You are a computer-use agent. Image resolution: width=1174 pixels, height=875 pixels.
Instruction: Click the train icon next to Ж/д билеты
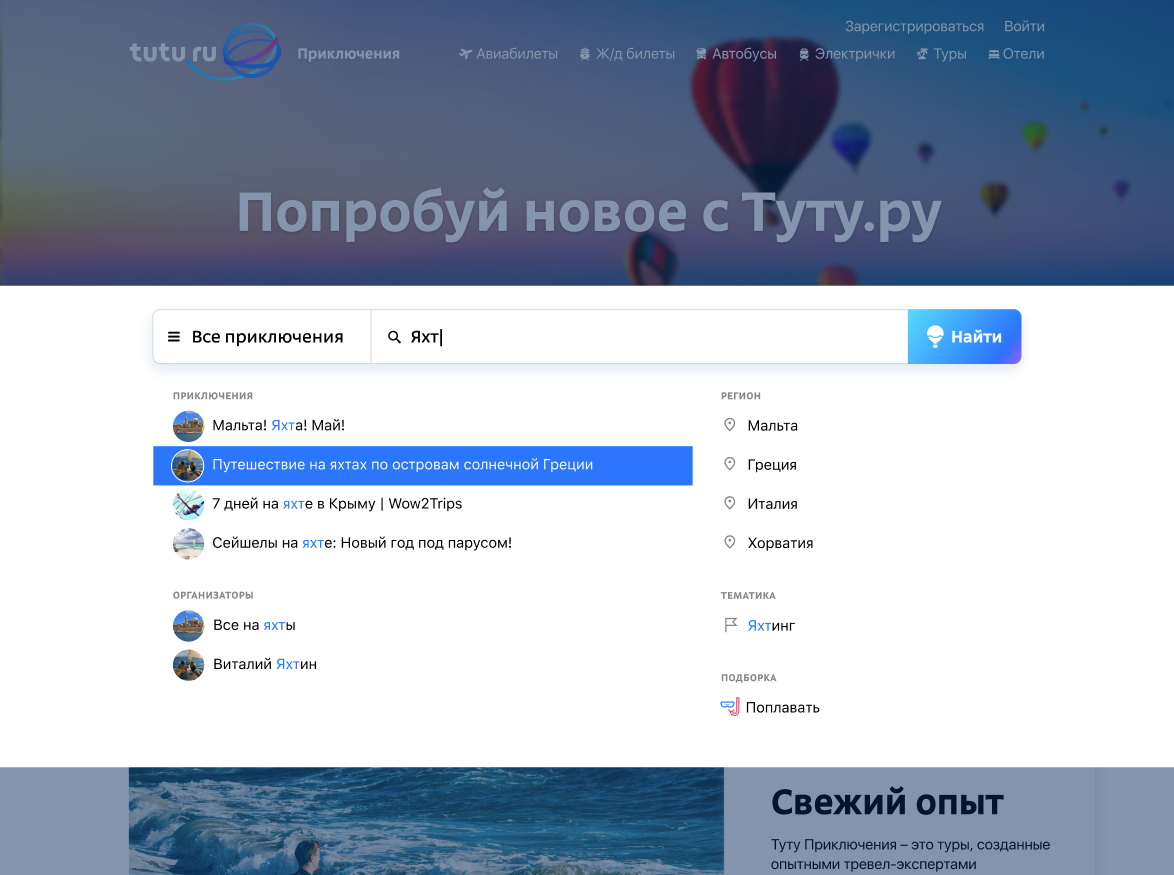[x=583, y=54]
